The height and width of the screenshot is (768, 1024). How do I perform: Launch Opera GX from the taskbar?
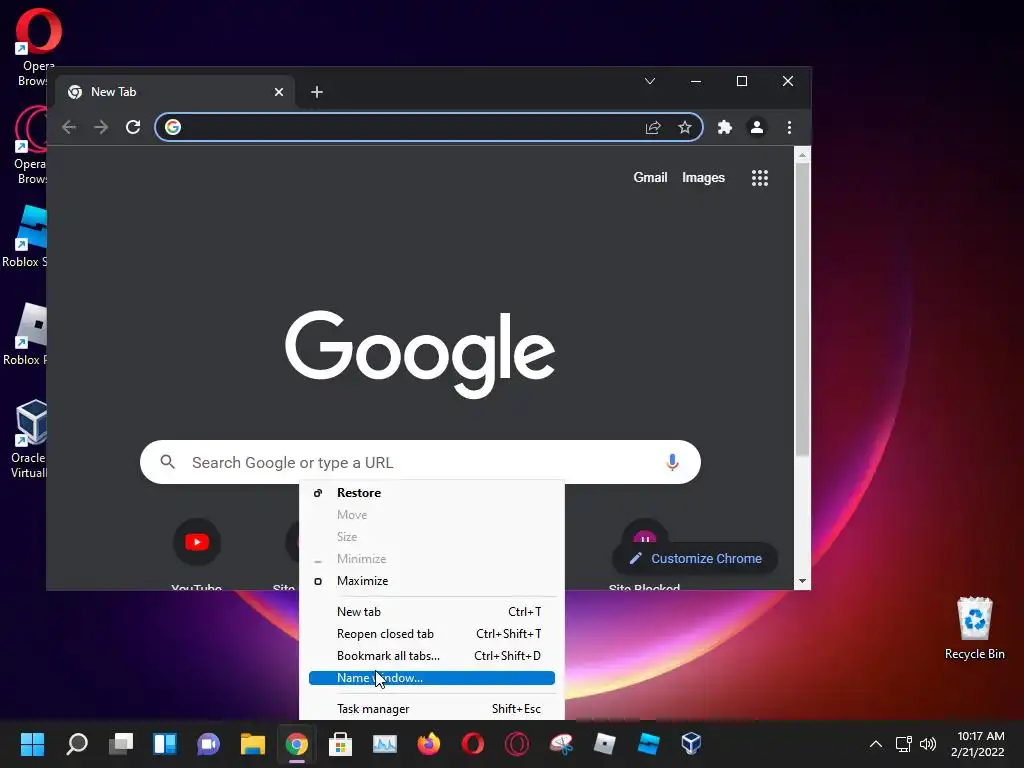(517, 744)
